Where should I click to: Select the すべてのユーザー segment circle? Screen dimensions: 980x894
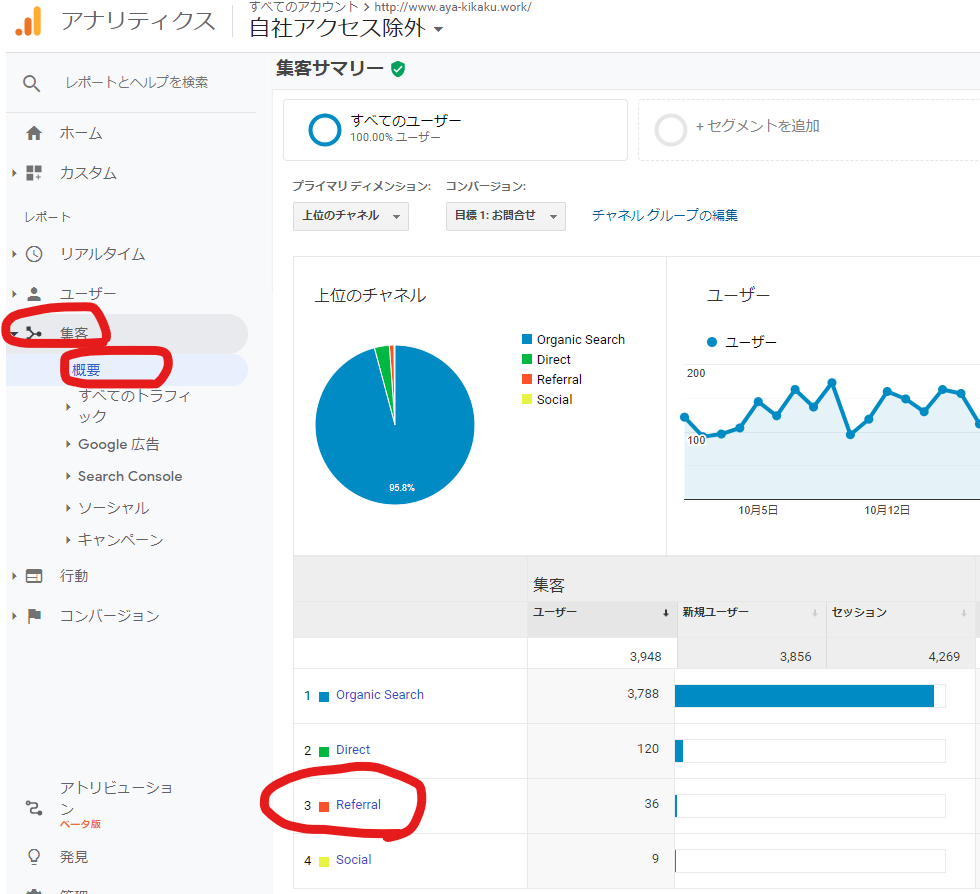[x=325, y=130]
